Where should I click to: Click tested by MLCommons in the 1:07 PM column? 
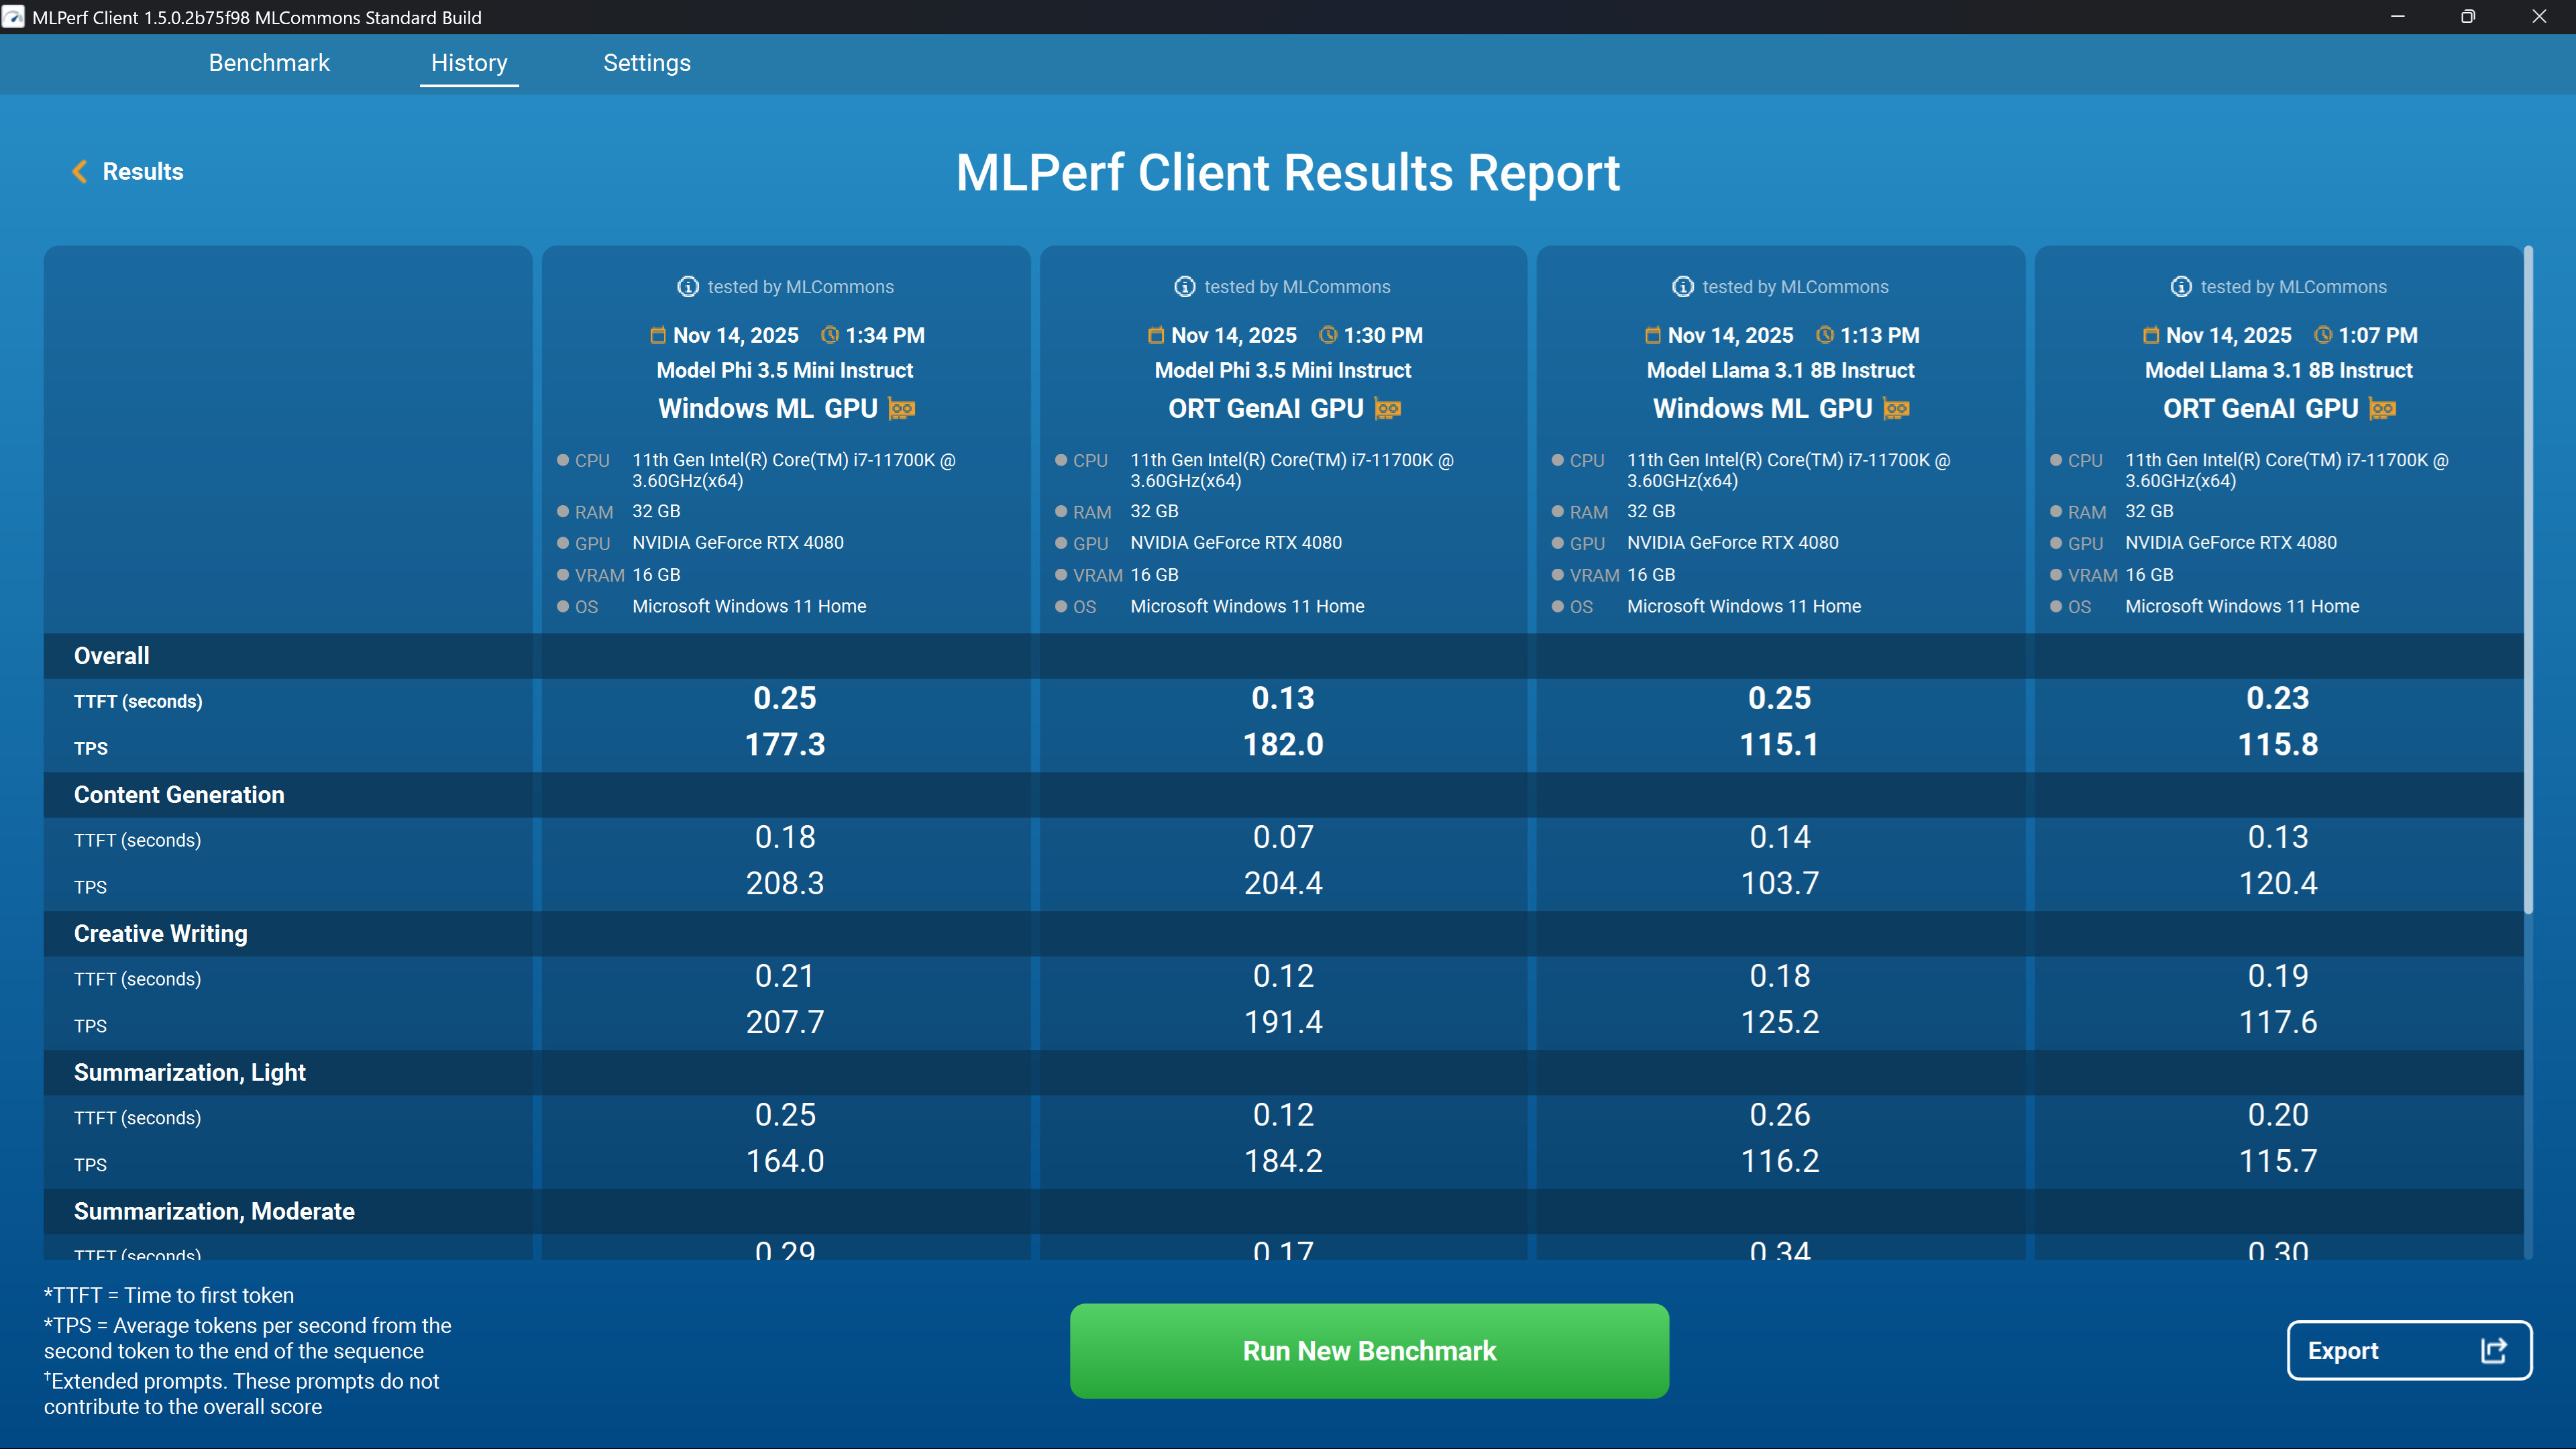pos(2293,287)
